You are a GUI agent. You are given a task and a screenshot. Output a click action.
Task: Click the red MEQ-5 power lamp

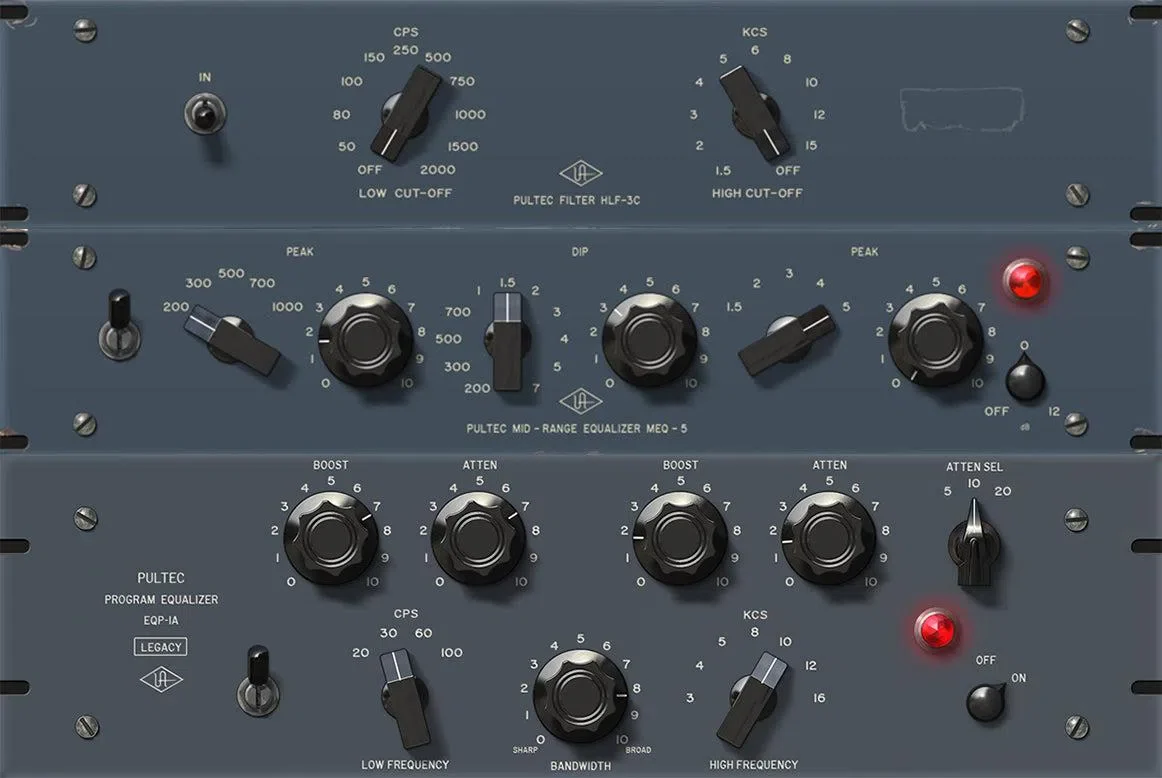click(x=1024, y=281)
